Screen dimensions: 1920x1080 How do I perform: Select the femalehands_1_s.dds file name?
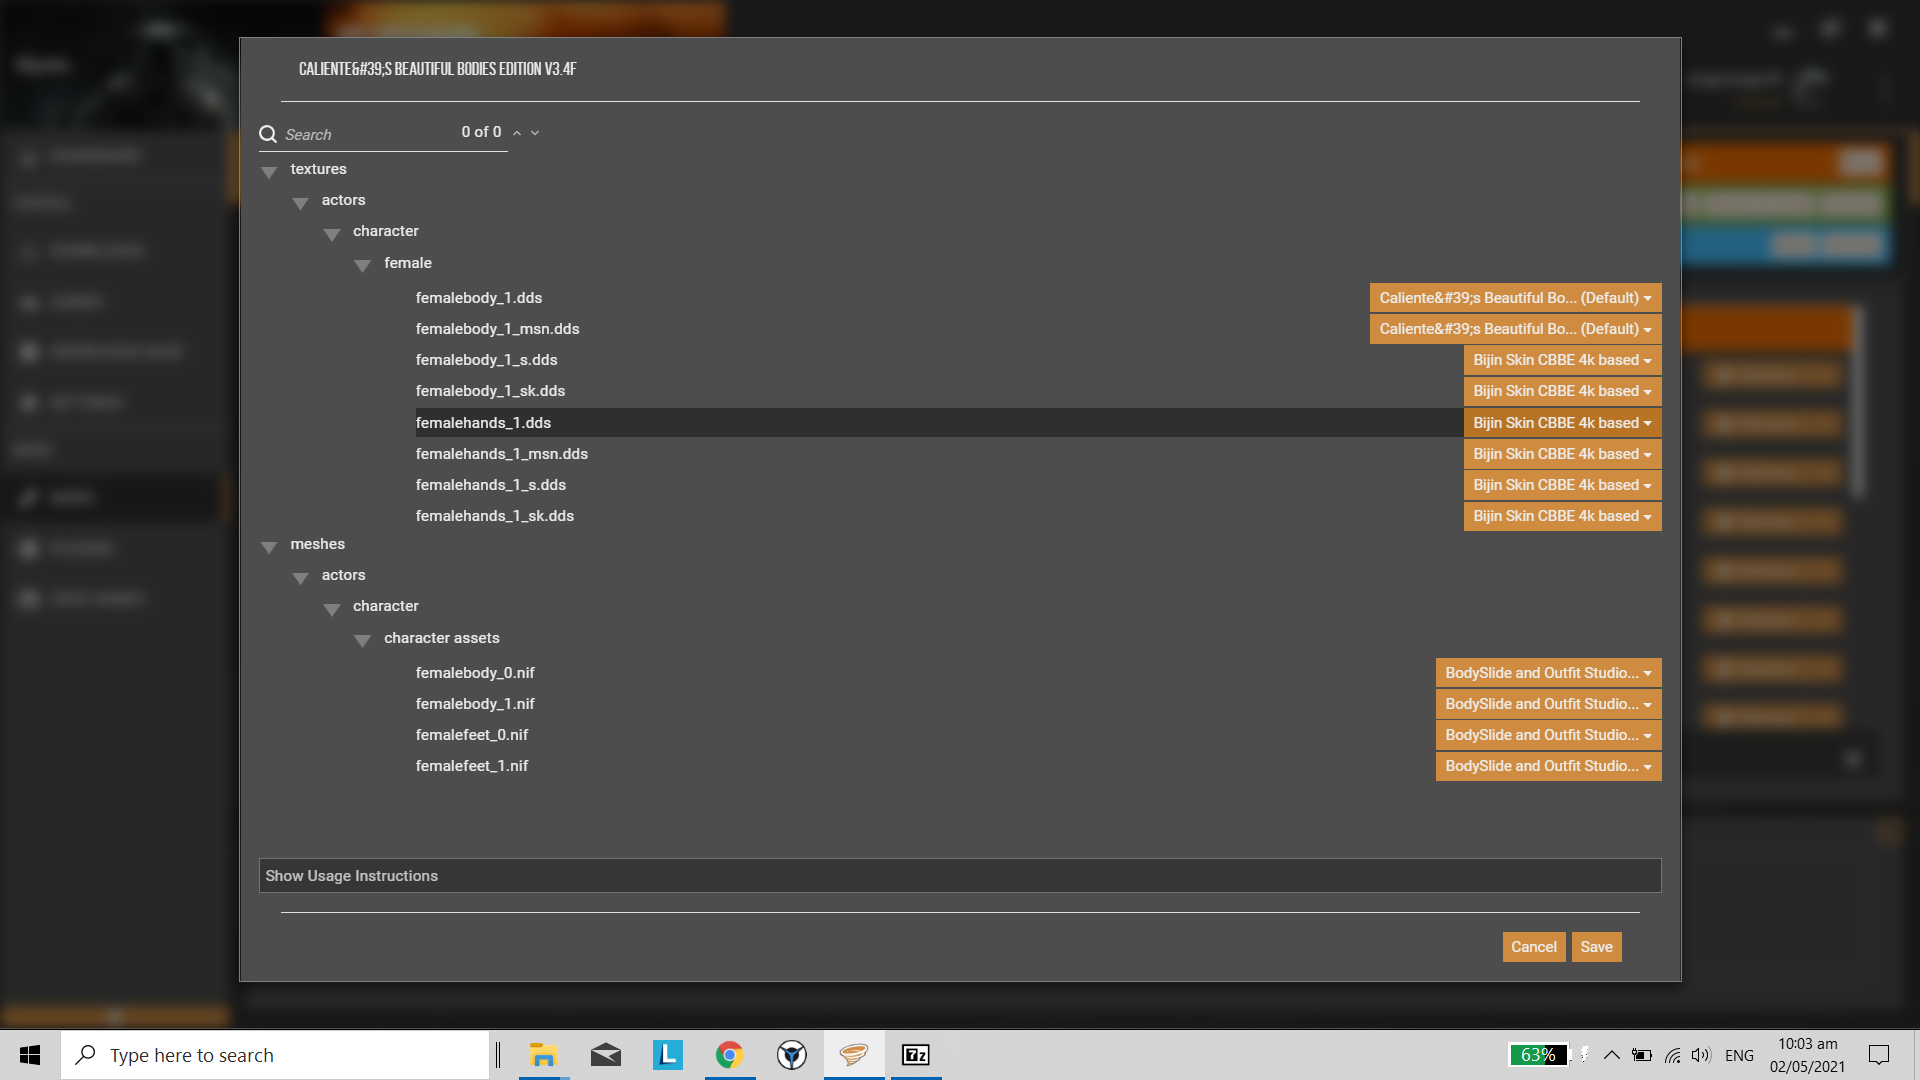point(491,485)
